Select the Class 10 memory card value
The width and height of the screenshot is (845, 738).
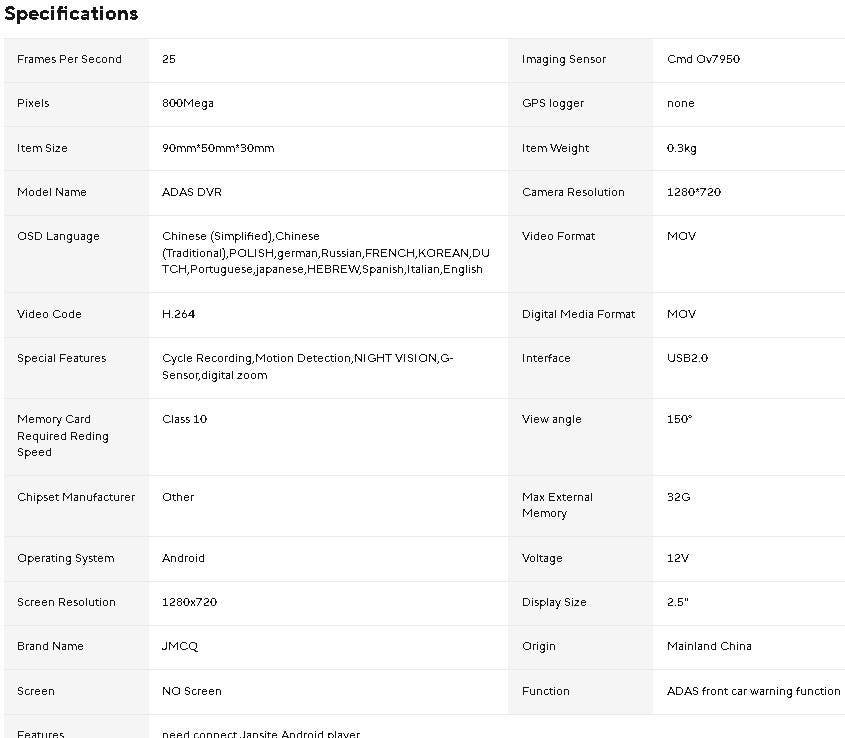pos(185,419)
